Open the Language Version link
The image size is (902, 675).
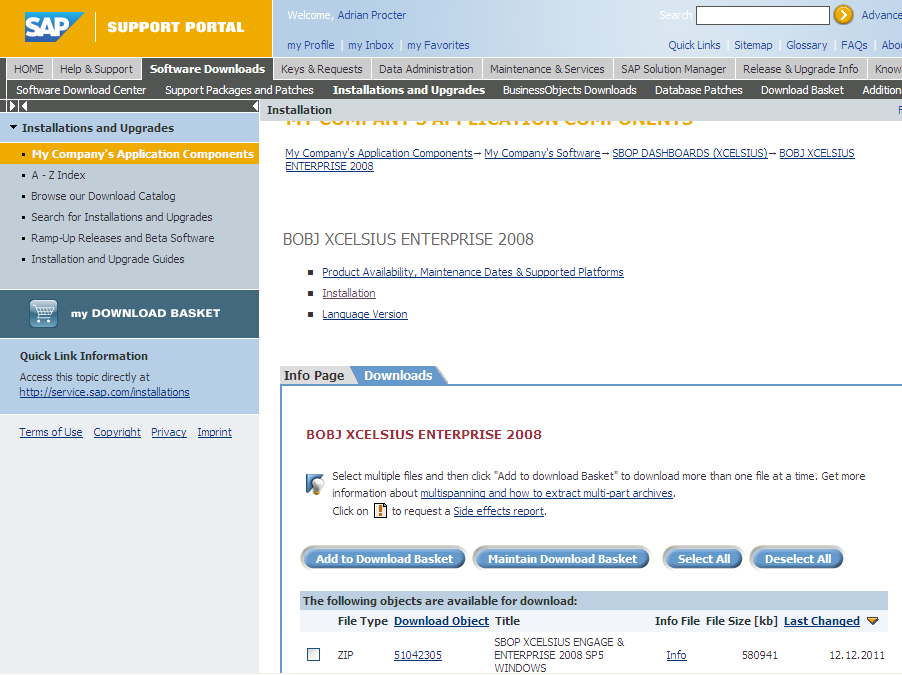click(x=365, y=314)
